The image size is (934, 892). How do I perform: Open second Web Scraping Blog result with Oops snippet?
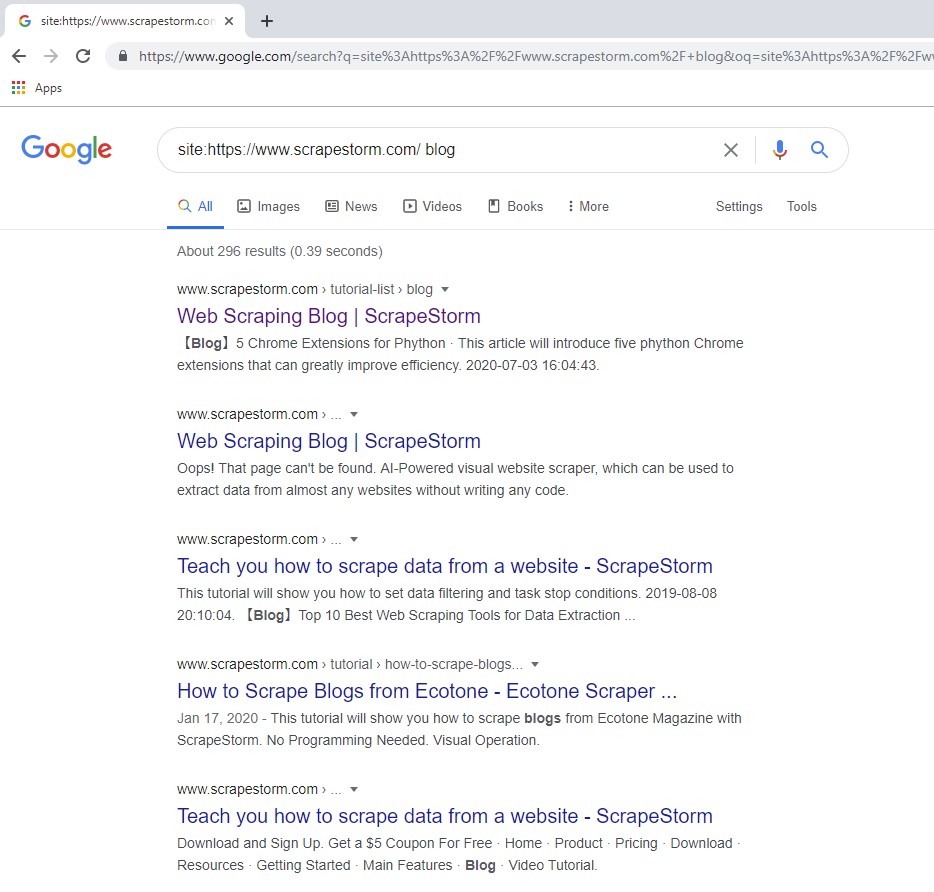pos(329,441)
